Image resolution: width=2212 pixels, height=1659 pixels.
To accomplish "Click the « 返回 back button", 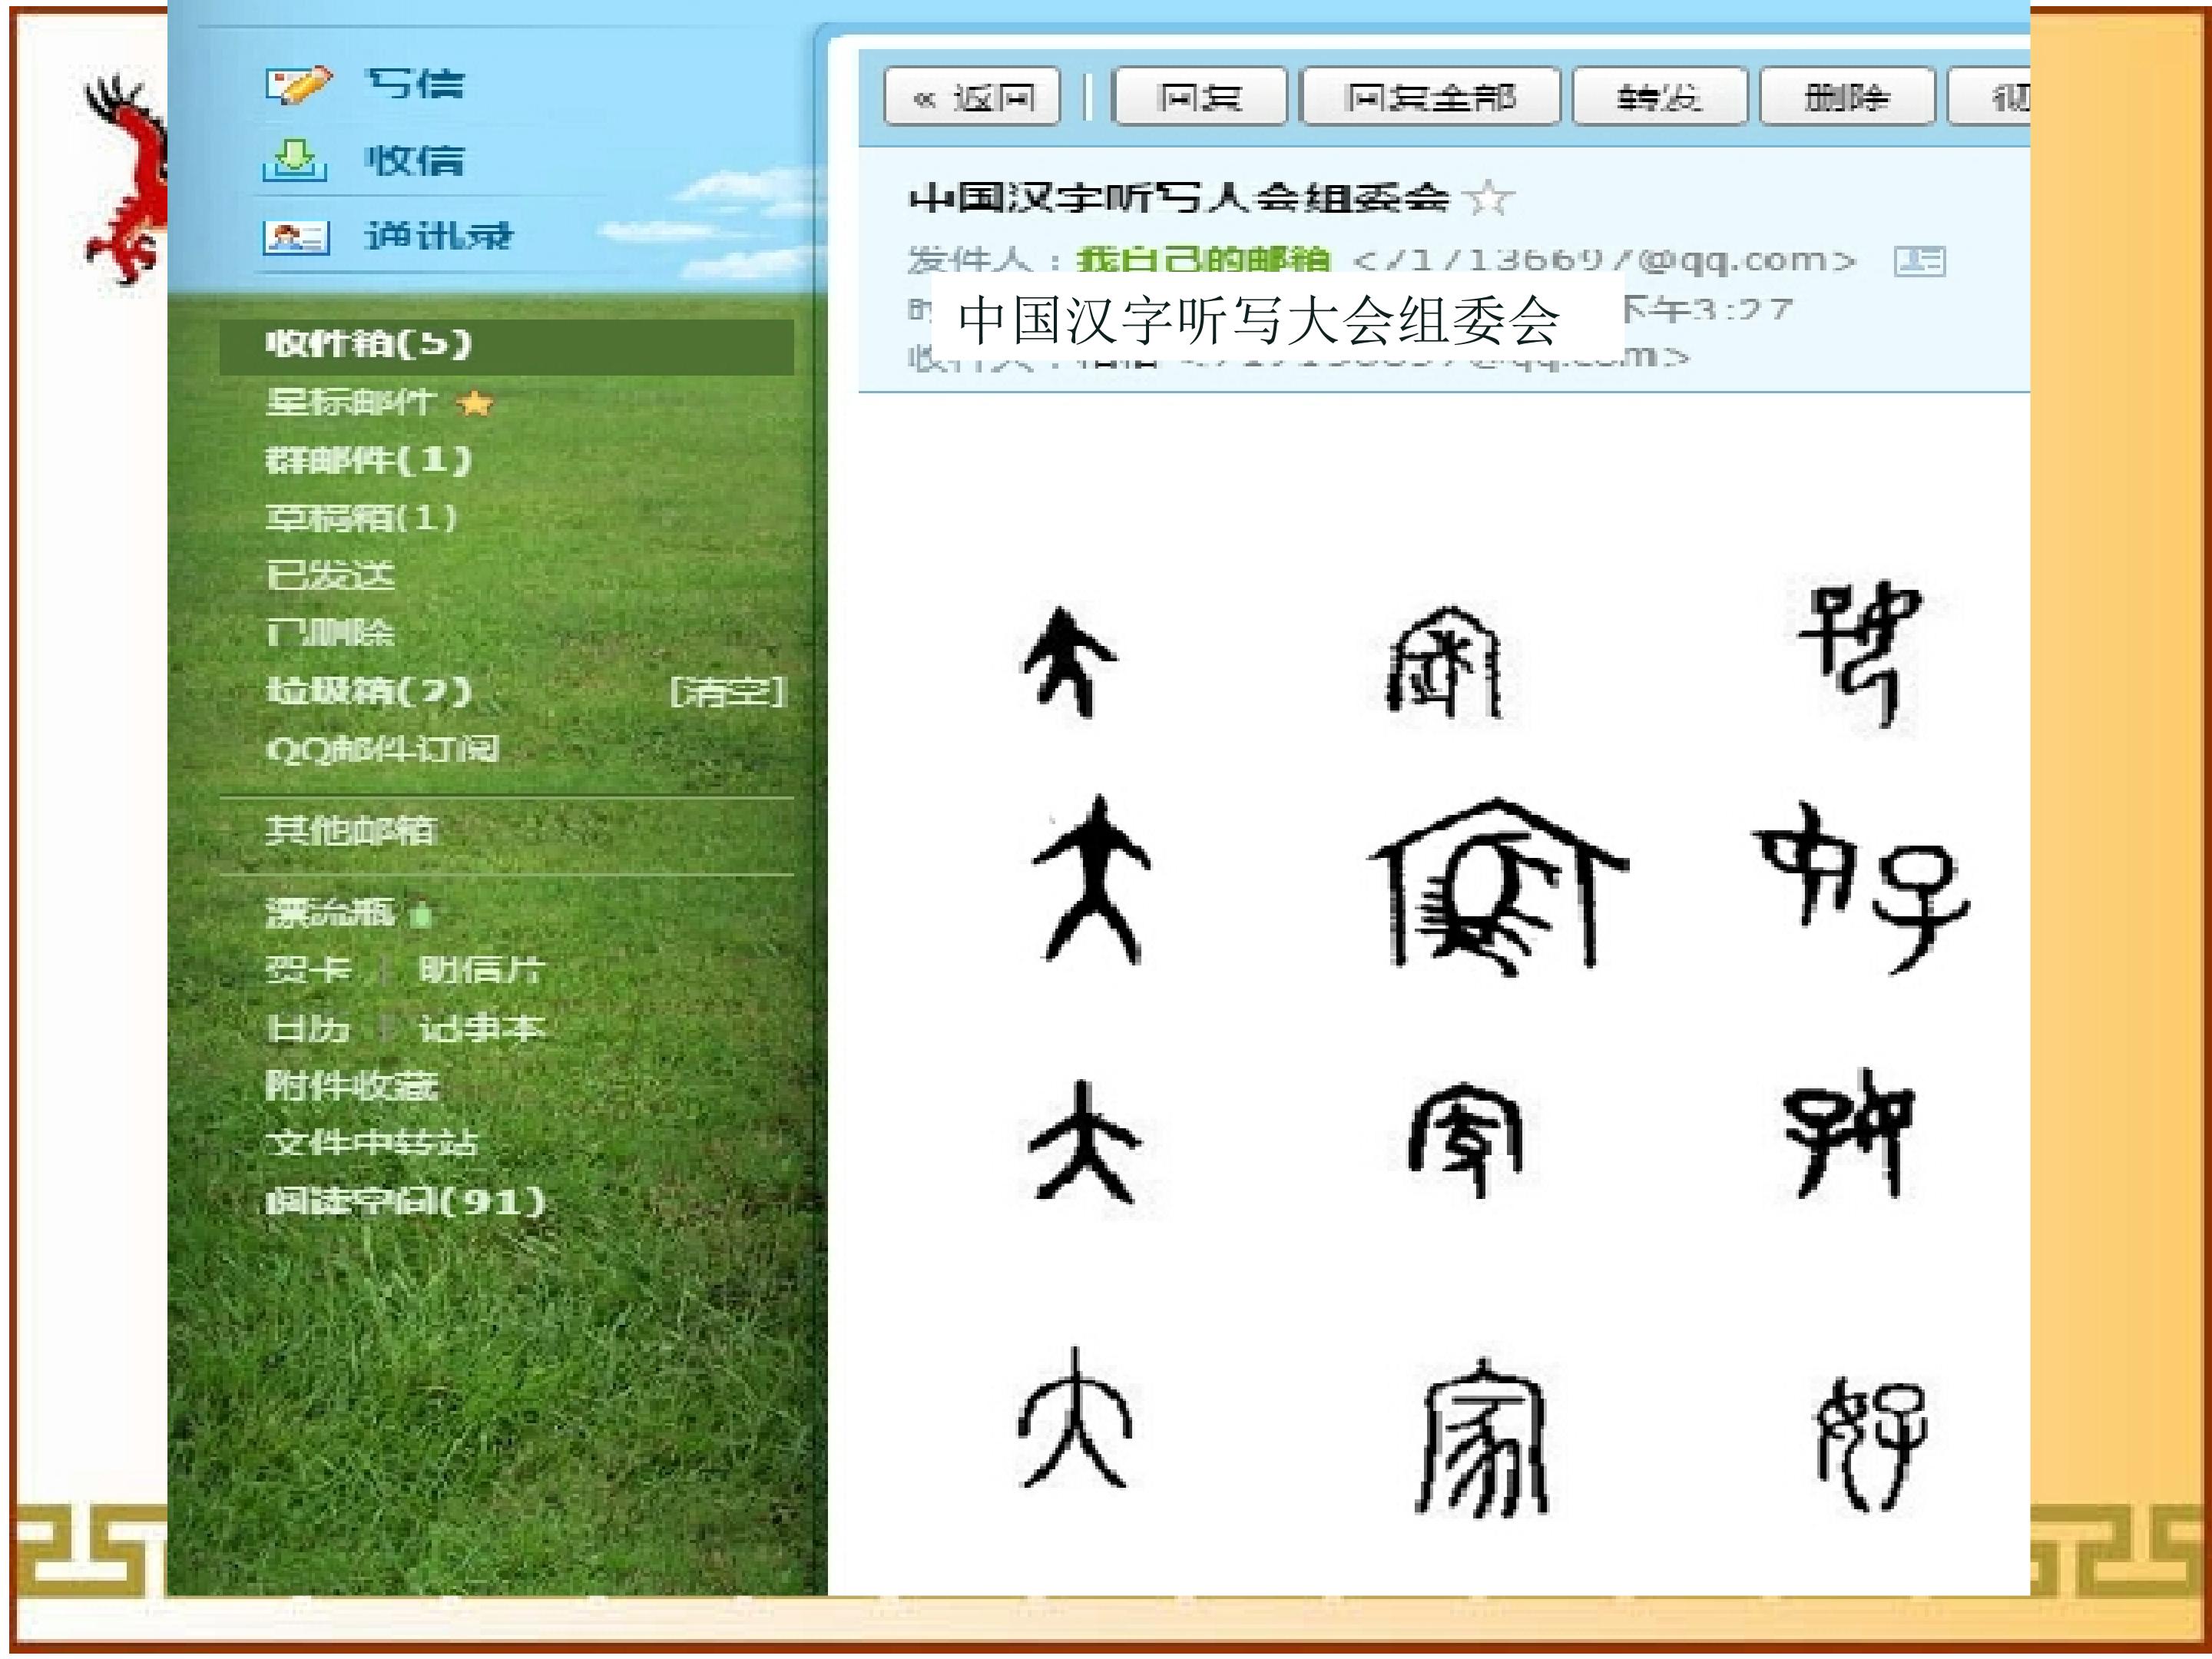I will [972, 97].
